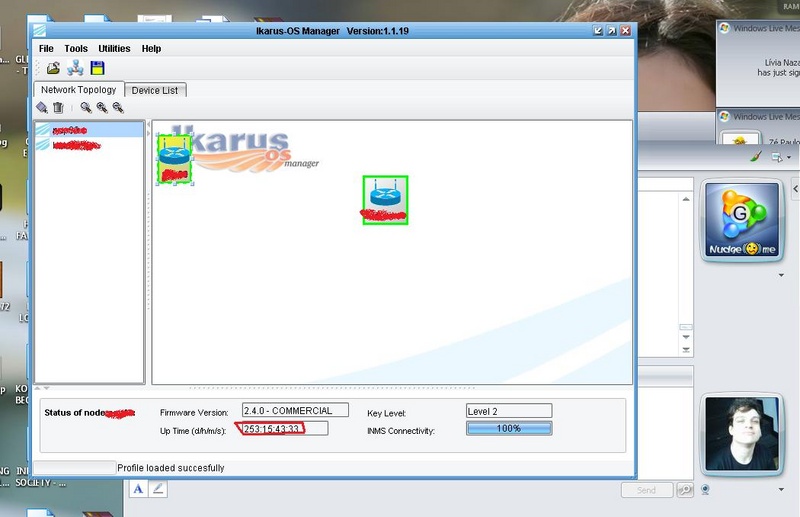
Task: Select the first node in the left list
Action: (x=89, y=130)
